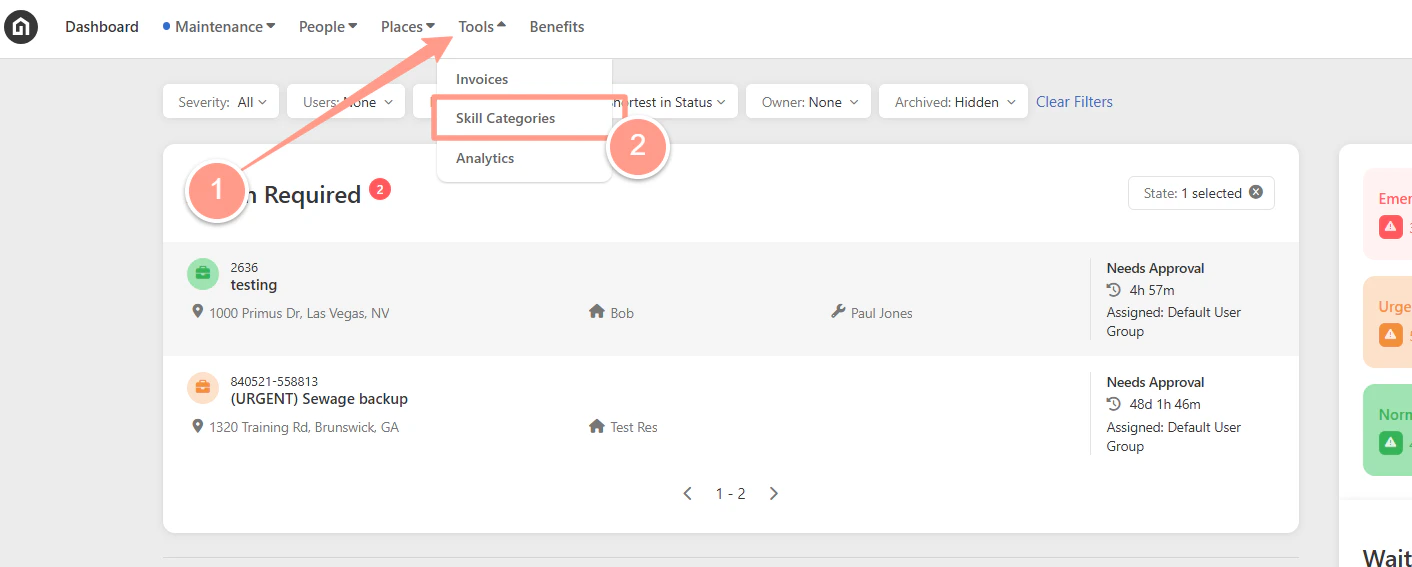
Task: Open the Users: None filter
Action: click(346, 102)
